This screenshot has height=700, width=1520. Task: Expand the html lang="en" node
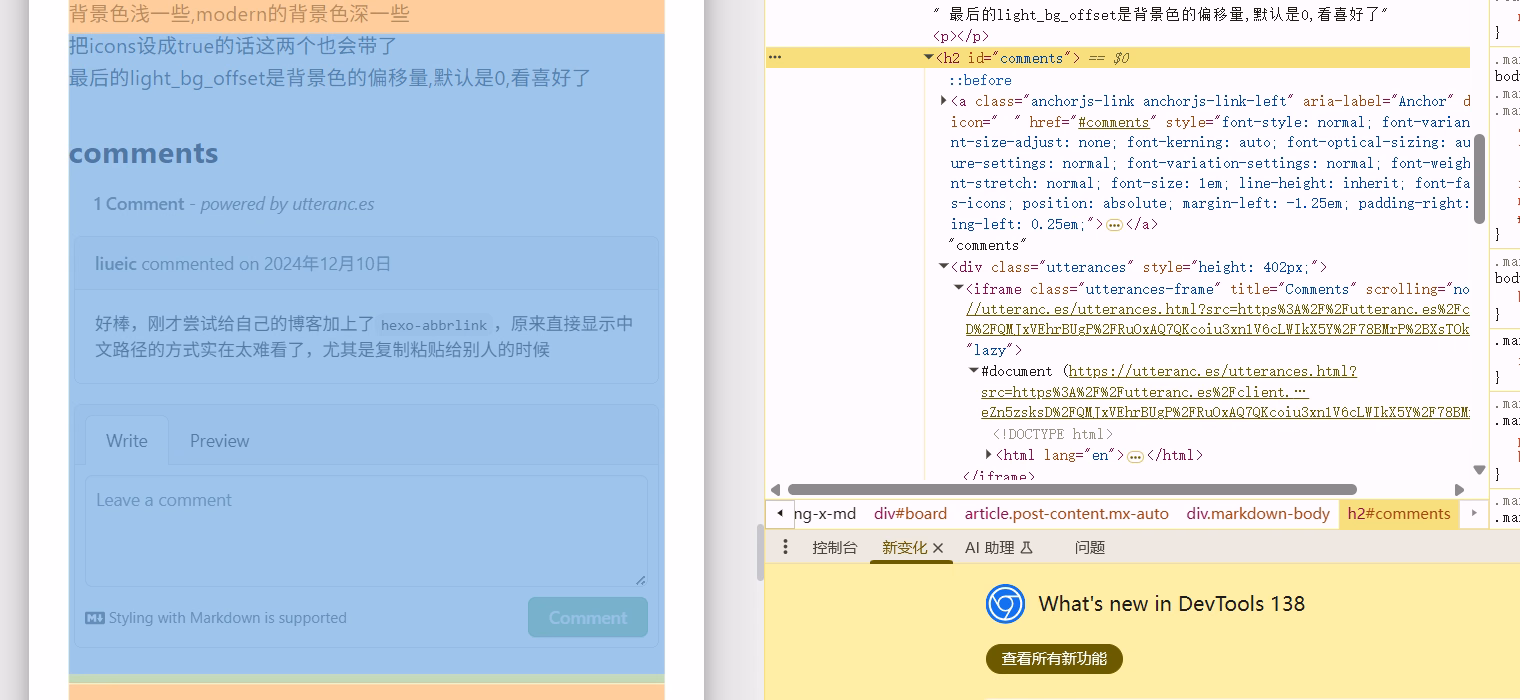point(989,455)
